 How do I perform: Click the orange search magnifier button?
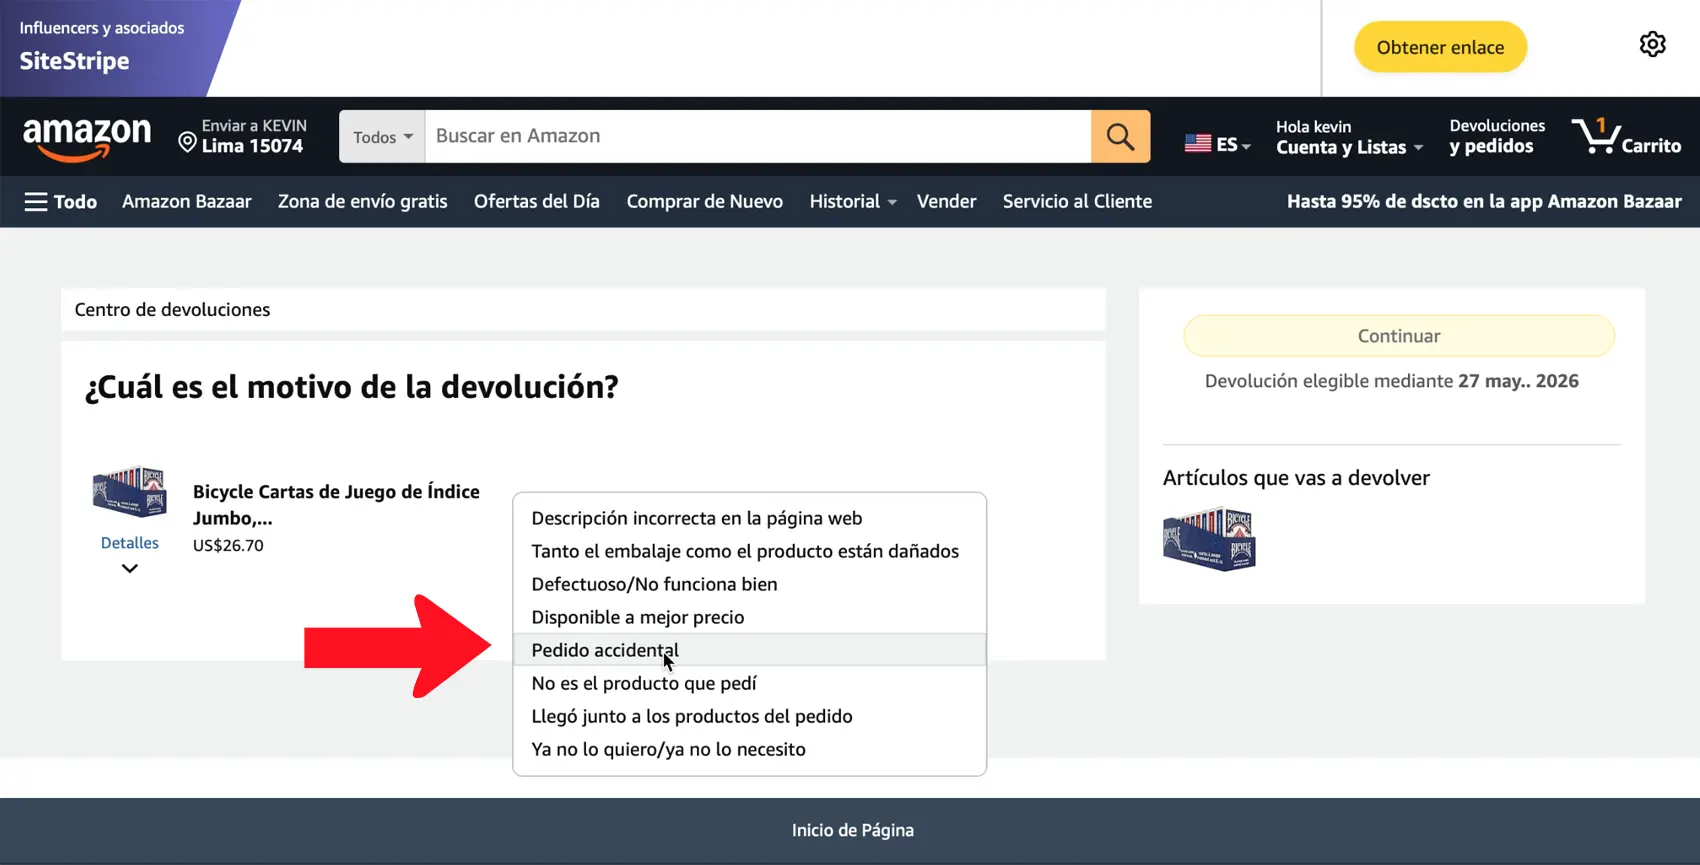coord(1120,136)
